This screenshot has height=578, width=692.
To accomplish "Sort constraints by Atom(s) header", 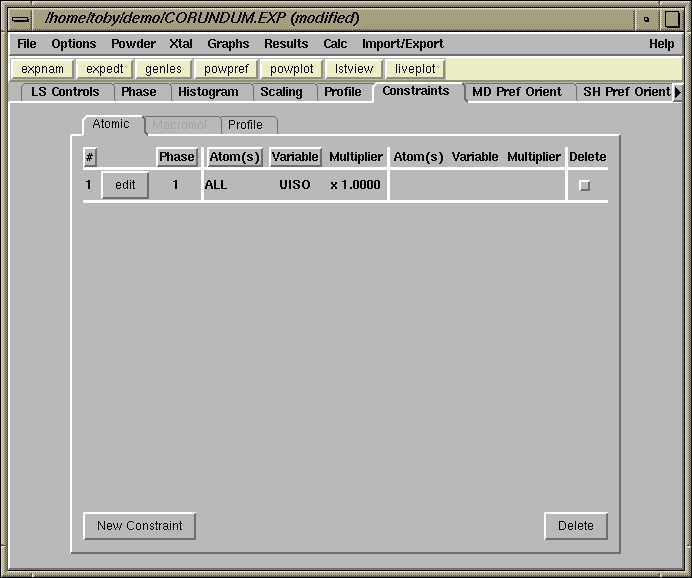I will tap(234, 157).
